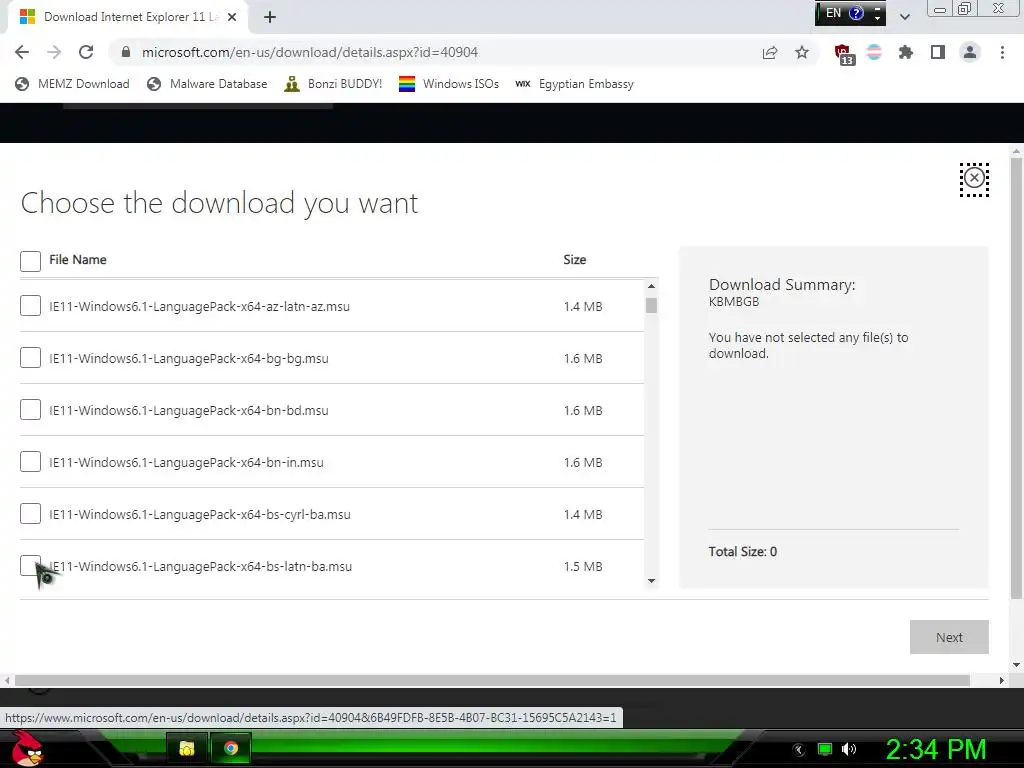Open the volume speaker tray icon
Viewport: 1024px width, 768px height.
point(848,749)
